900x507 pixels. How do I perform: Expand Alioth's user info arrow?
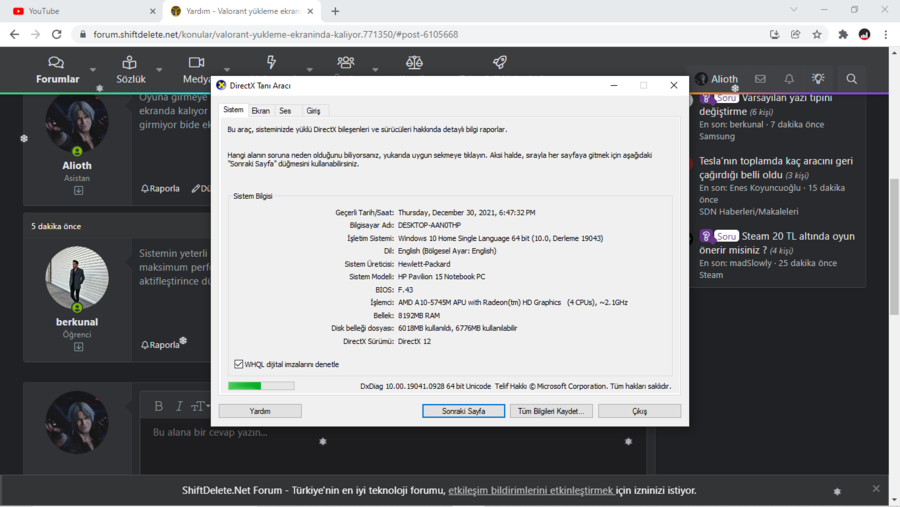click(x=78, y=191)
